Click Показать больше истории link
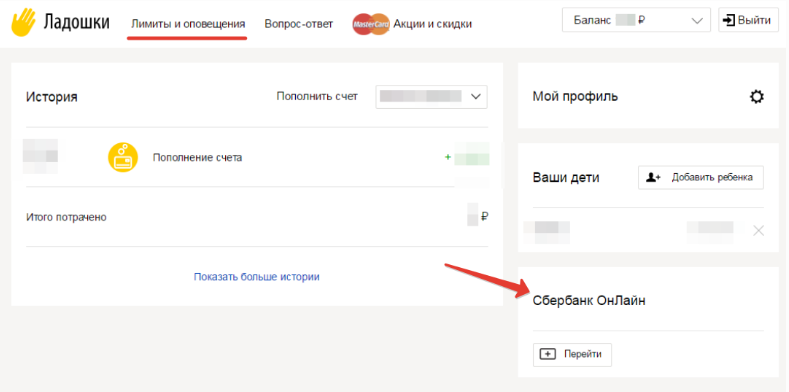 click(257, 277)
